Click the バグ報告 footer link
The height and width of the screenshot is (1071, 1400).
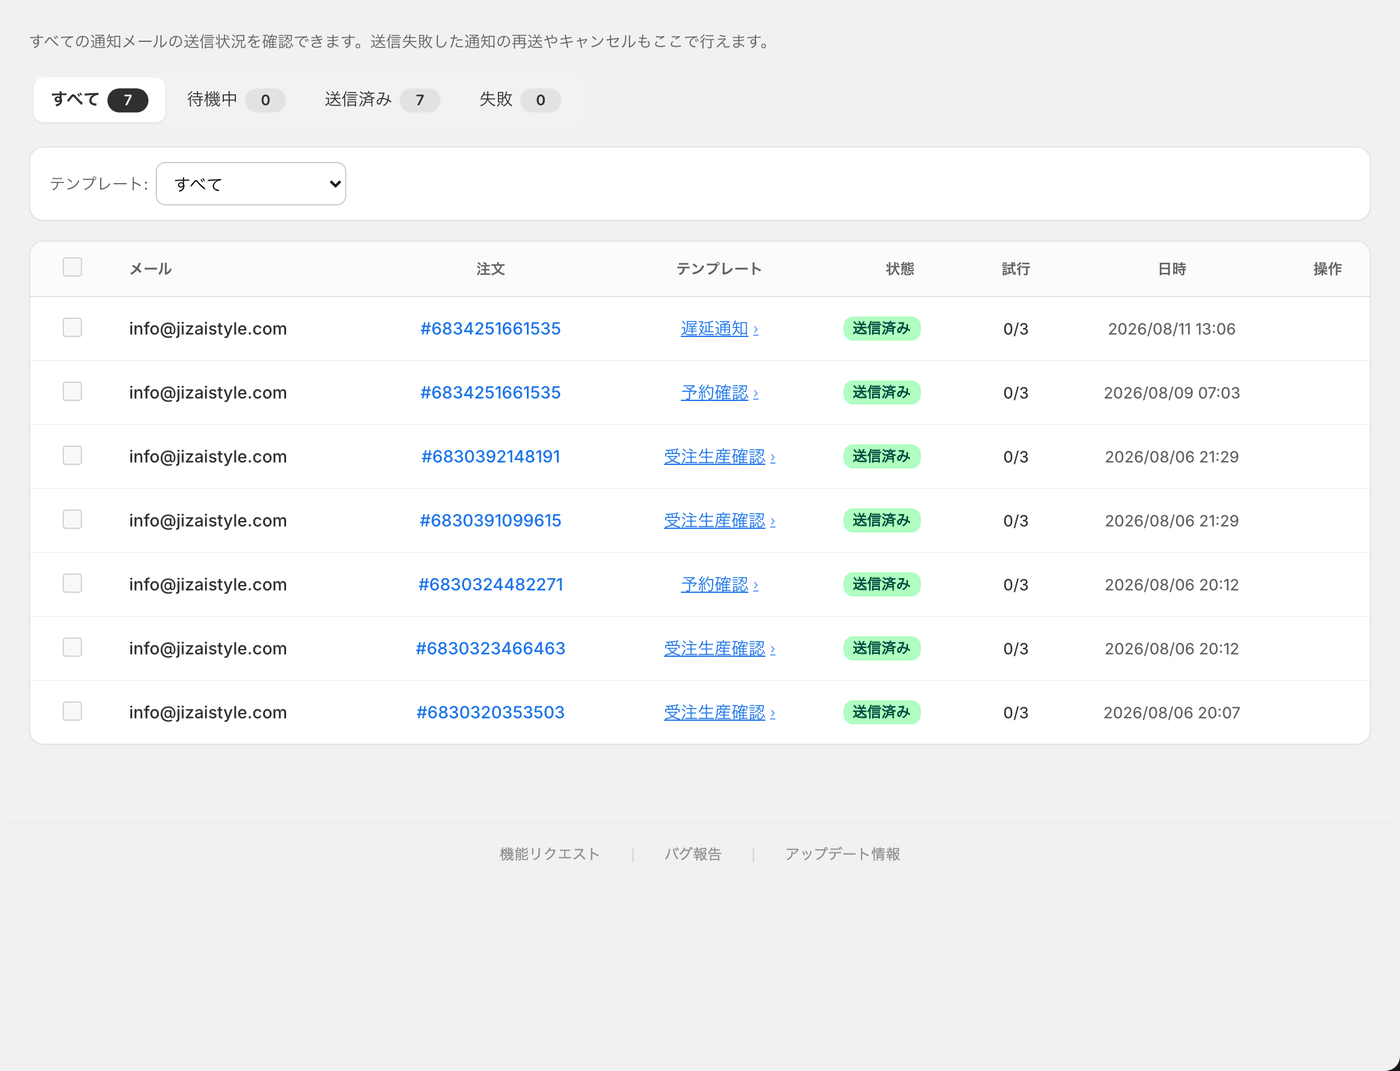693,854
